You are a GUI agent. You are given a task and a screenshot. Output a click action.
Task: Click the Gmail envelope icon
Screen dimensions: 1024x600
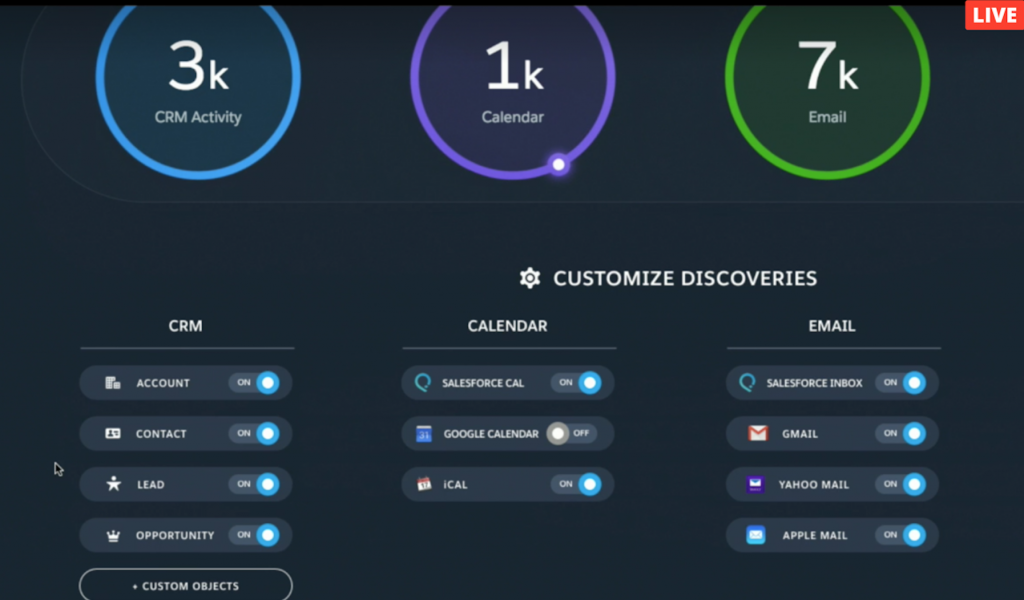pyautogui.click(x=758, y=434)
